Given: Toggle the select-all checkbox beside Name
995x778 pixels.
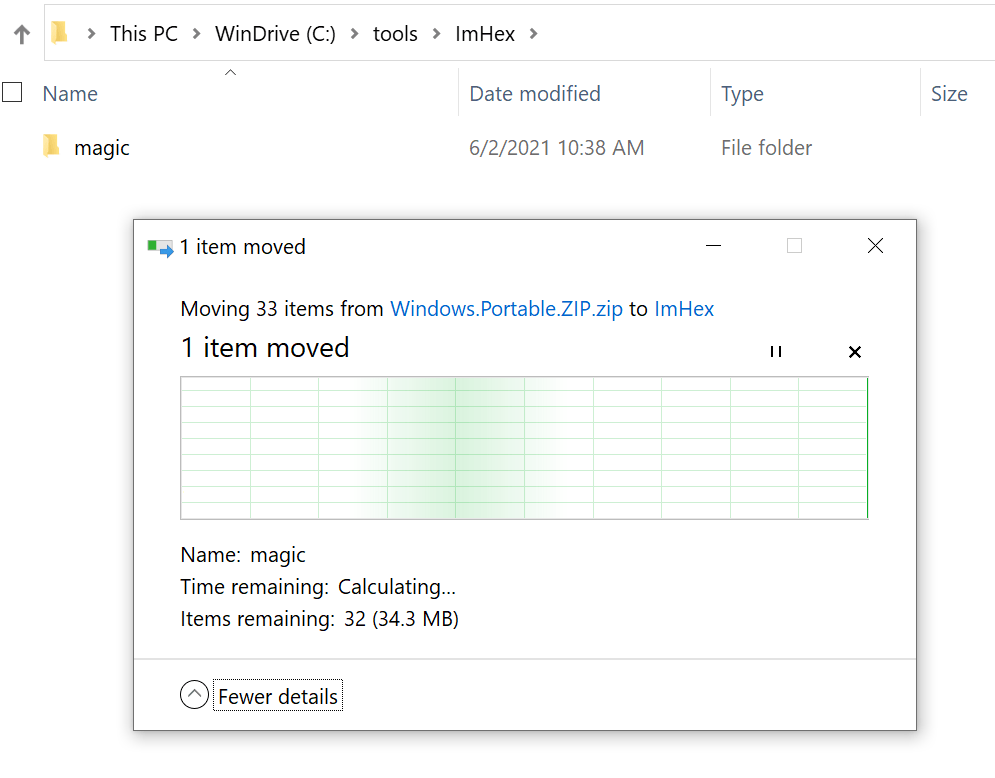Looking at the screenshot, I should pyautogui.click(x=12, y=92).
